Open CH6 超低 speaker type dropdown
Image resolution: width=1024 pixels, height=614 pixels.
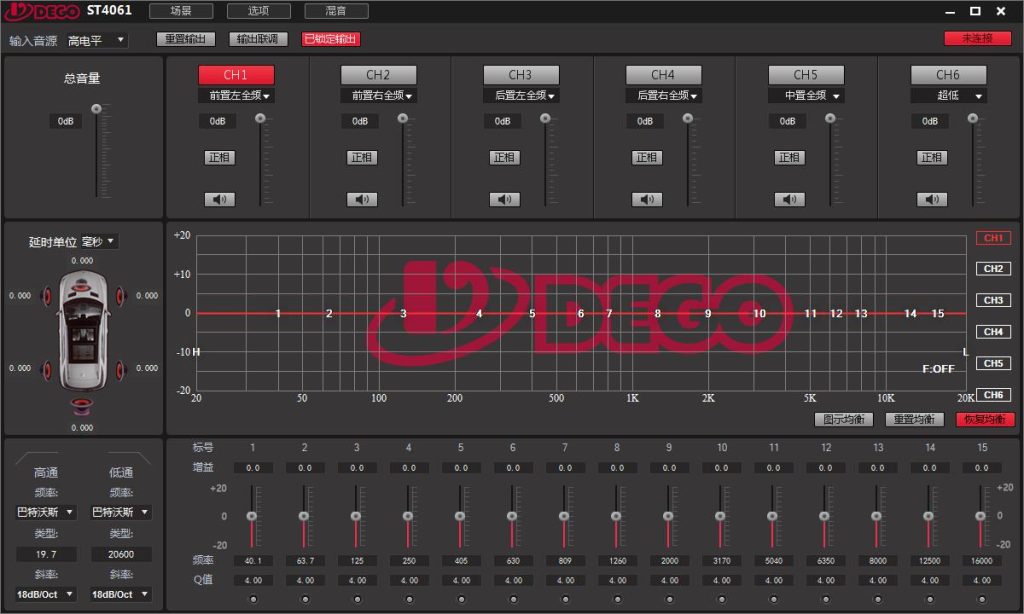coord(948,95)
